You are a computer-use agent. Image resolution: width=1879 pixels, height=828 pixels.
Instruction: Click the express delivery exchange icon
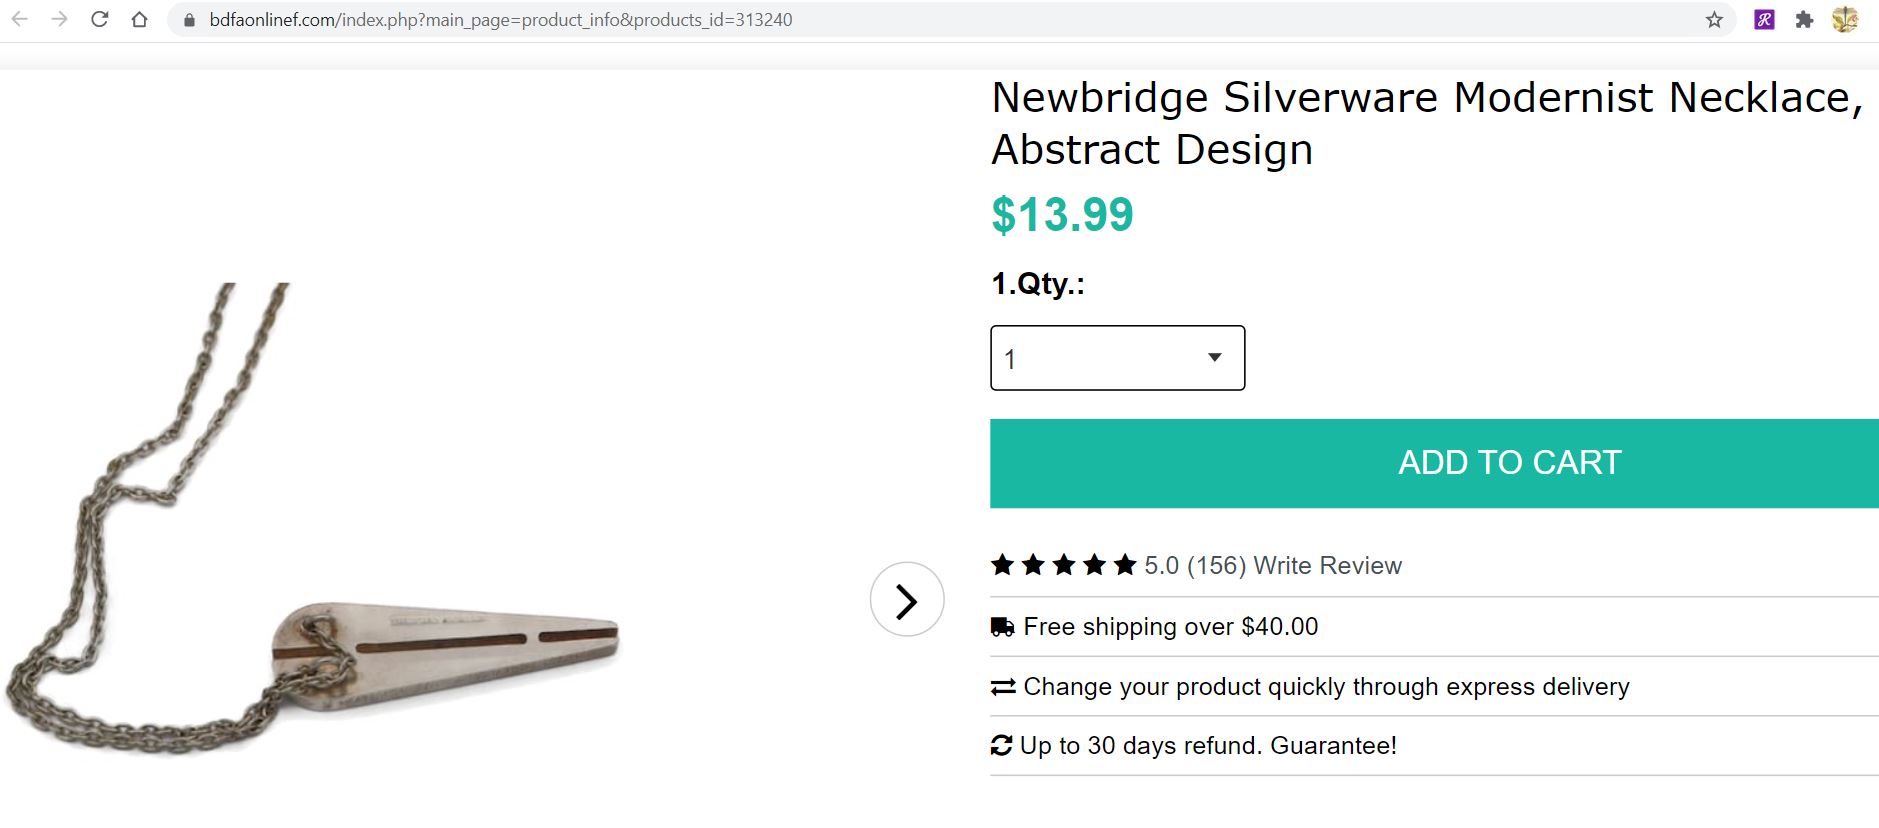tap(1001, 686)
